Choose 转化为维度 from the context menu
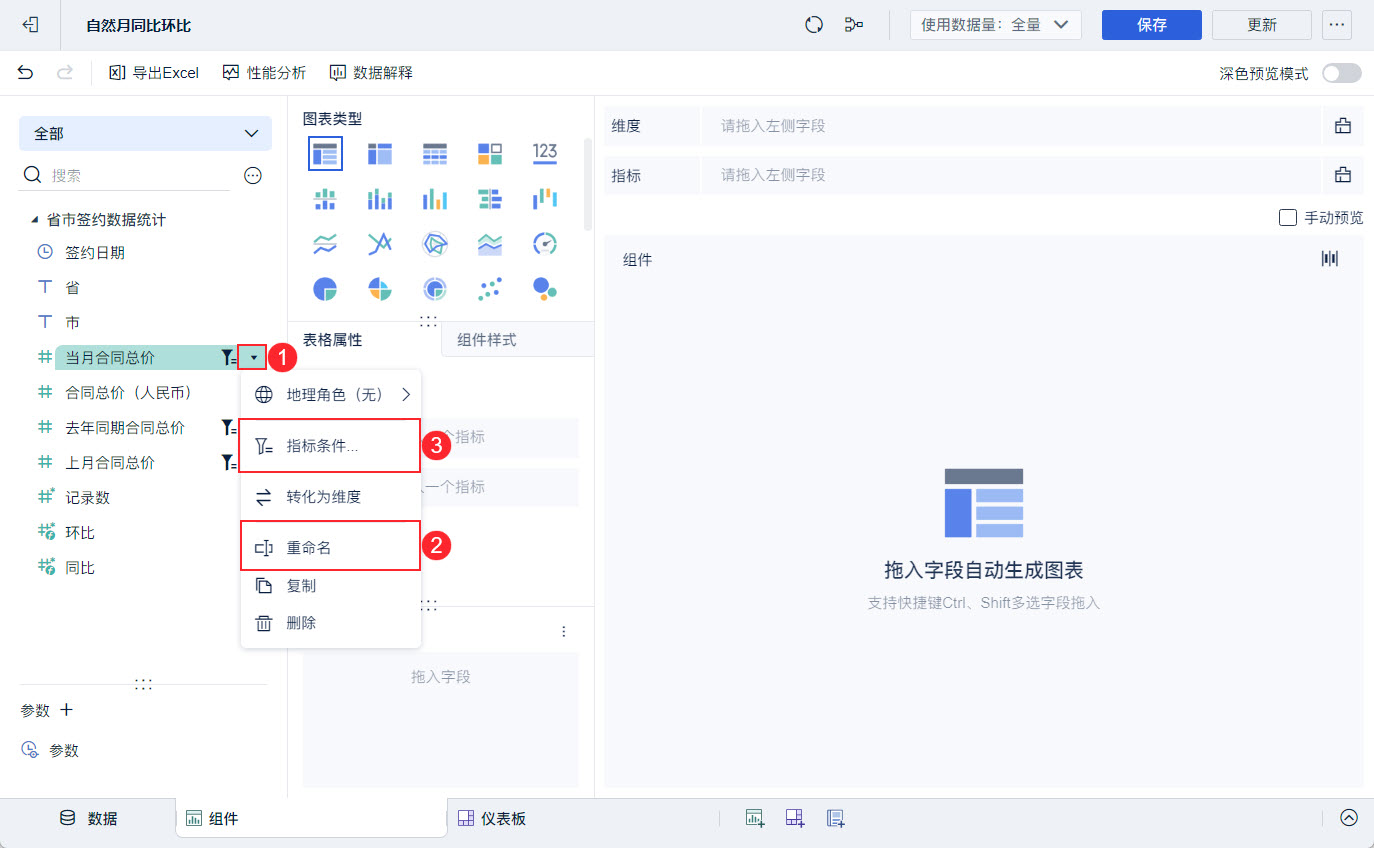The height and width of the screenshot is (848, 1374). click(x=331, y=496)
